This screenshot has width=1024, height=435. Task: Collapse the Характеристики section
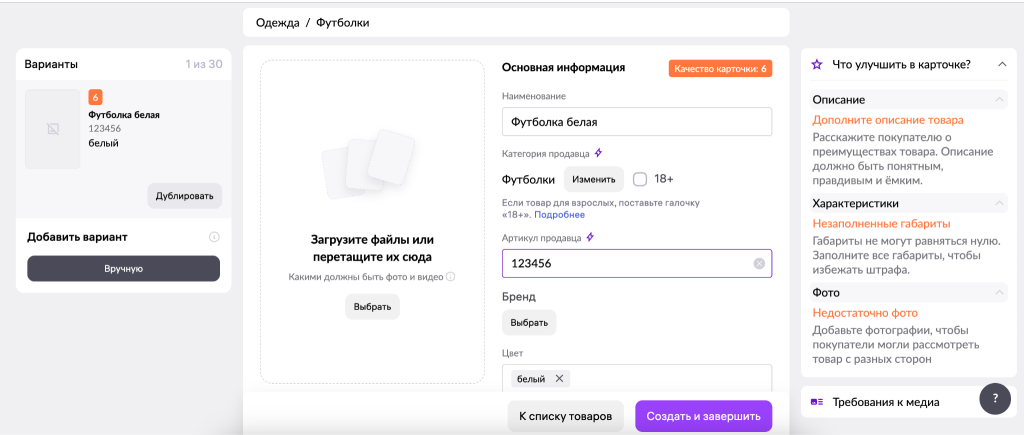[x=999, y=204]
